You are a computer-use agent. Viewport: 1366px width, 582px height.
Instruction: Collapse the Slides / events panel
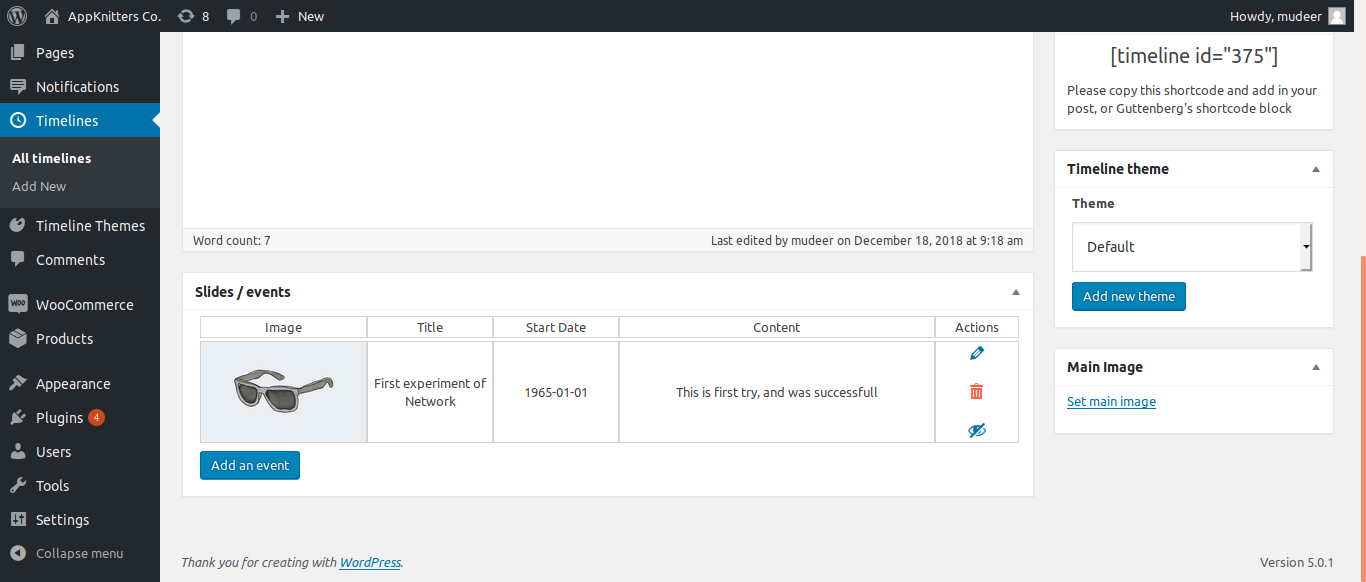click(1016, 292)
